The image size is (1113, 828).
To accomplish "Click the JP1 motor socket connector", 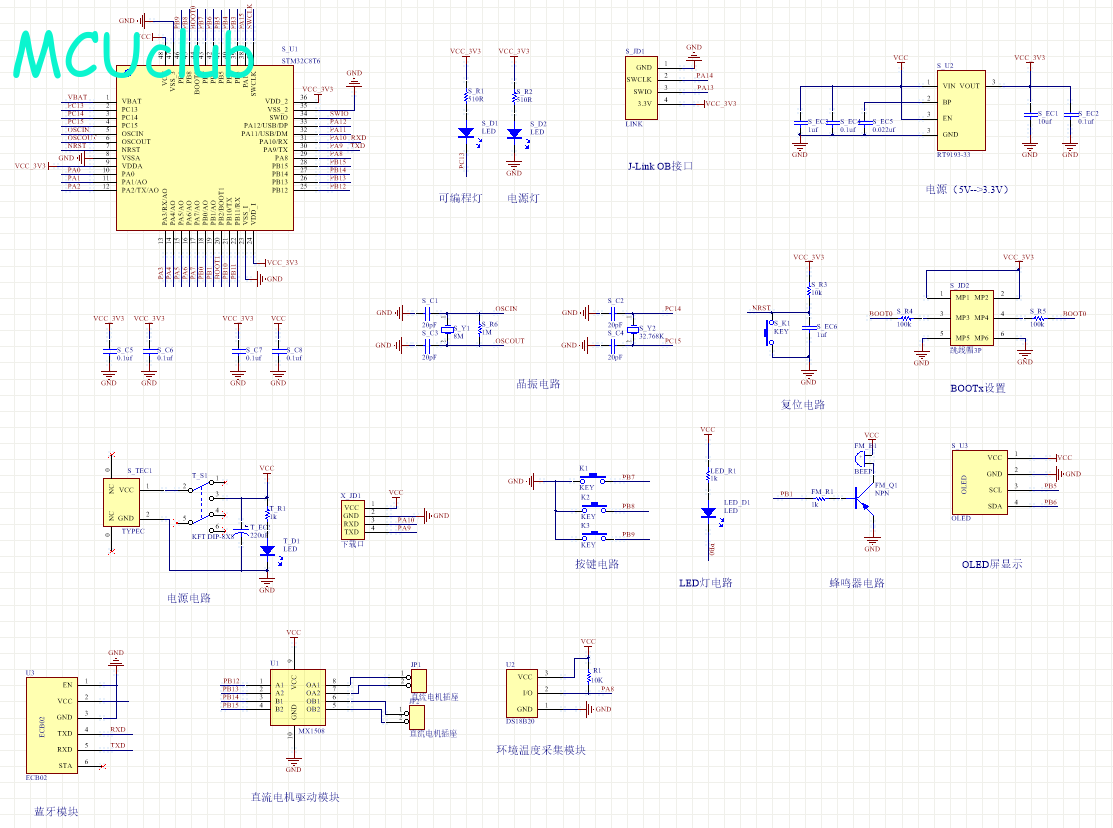I will [x=419, y=681].
